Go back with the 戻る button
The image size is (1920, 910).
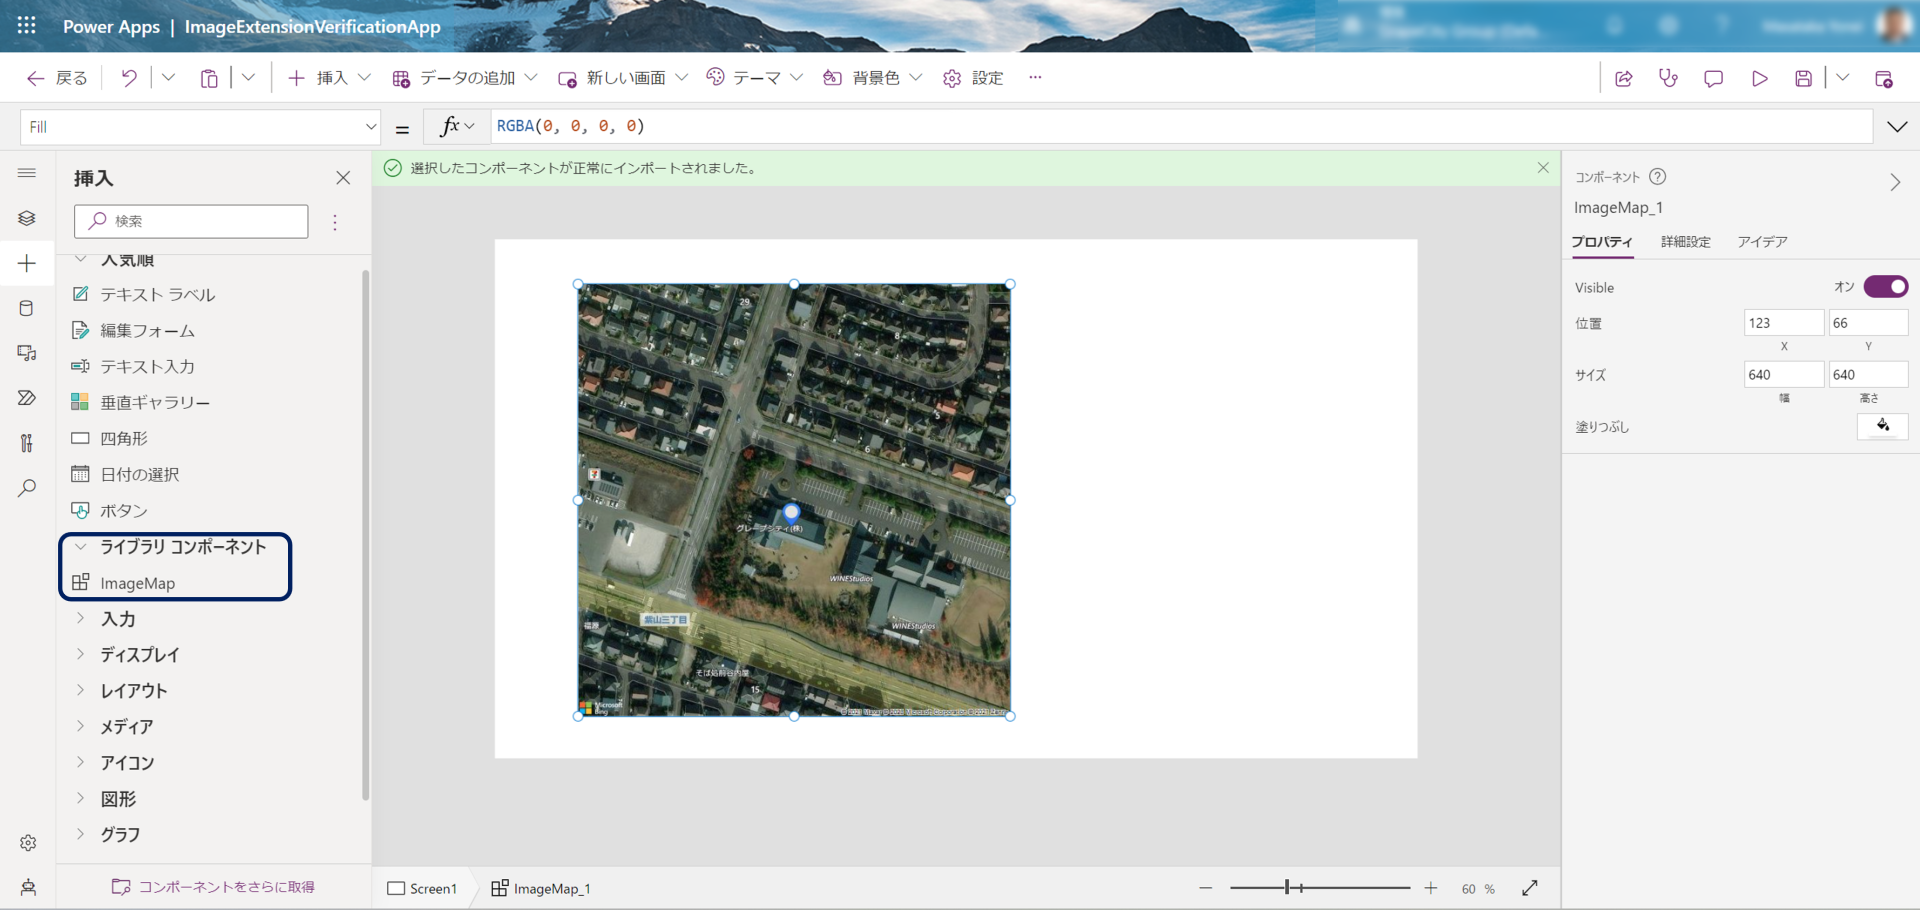click(57, 78)
